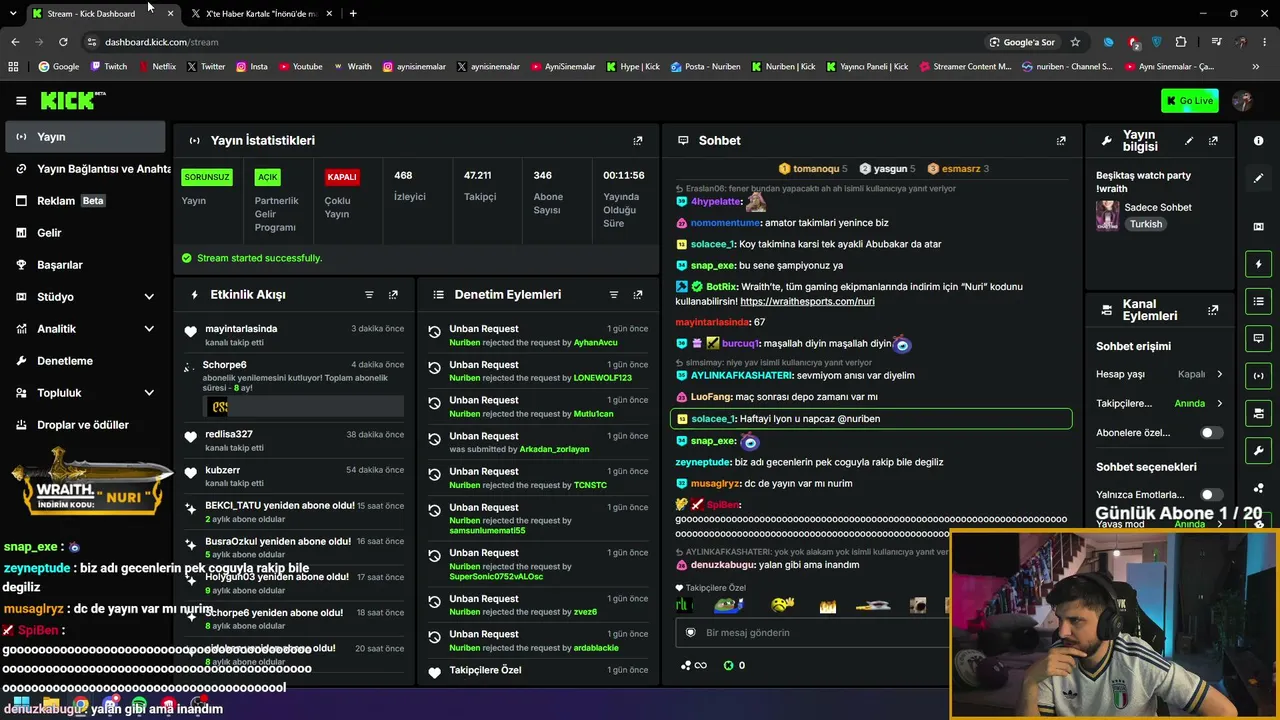Open the profile avatar next to Go Live
The width and height of the screenshot is (1280, 720).
coord(1243,101)
